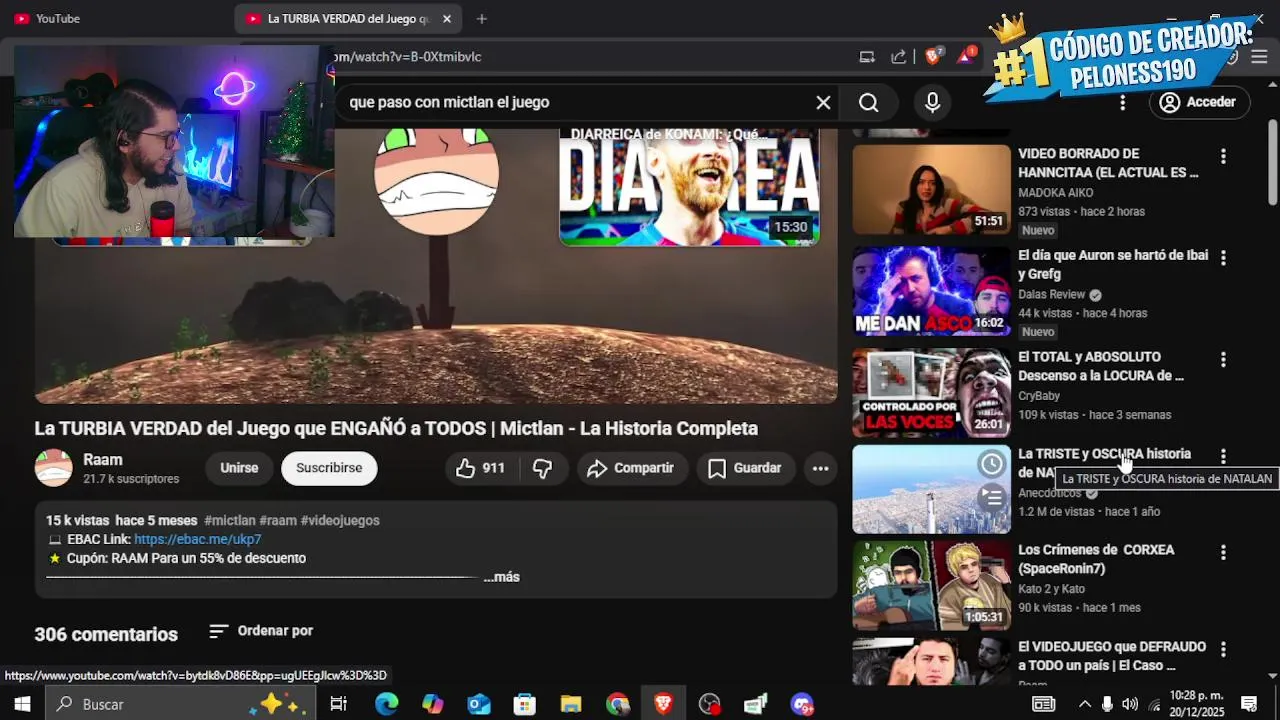Expand description with ...más

coord(502,577)
